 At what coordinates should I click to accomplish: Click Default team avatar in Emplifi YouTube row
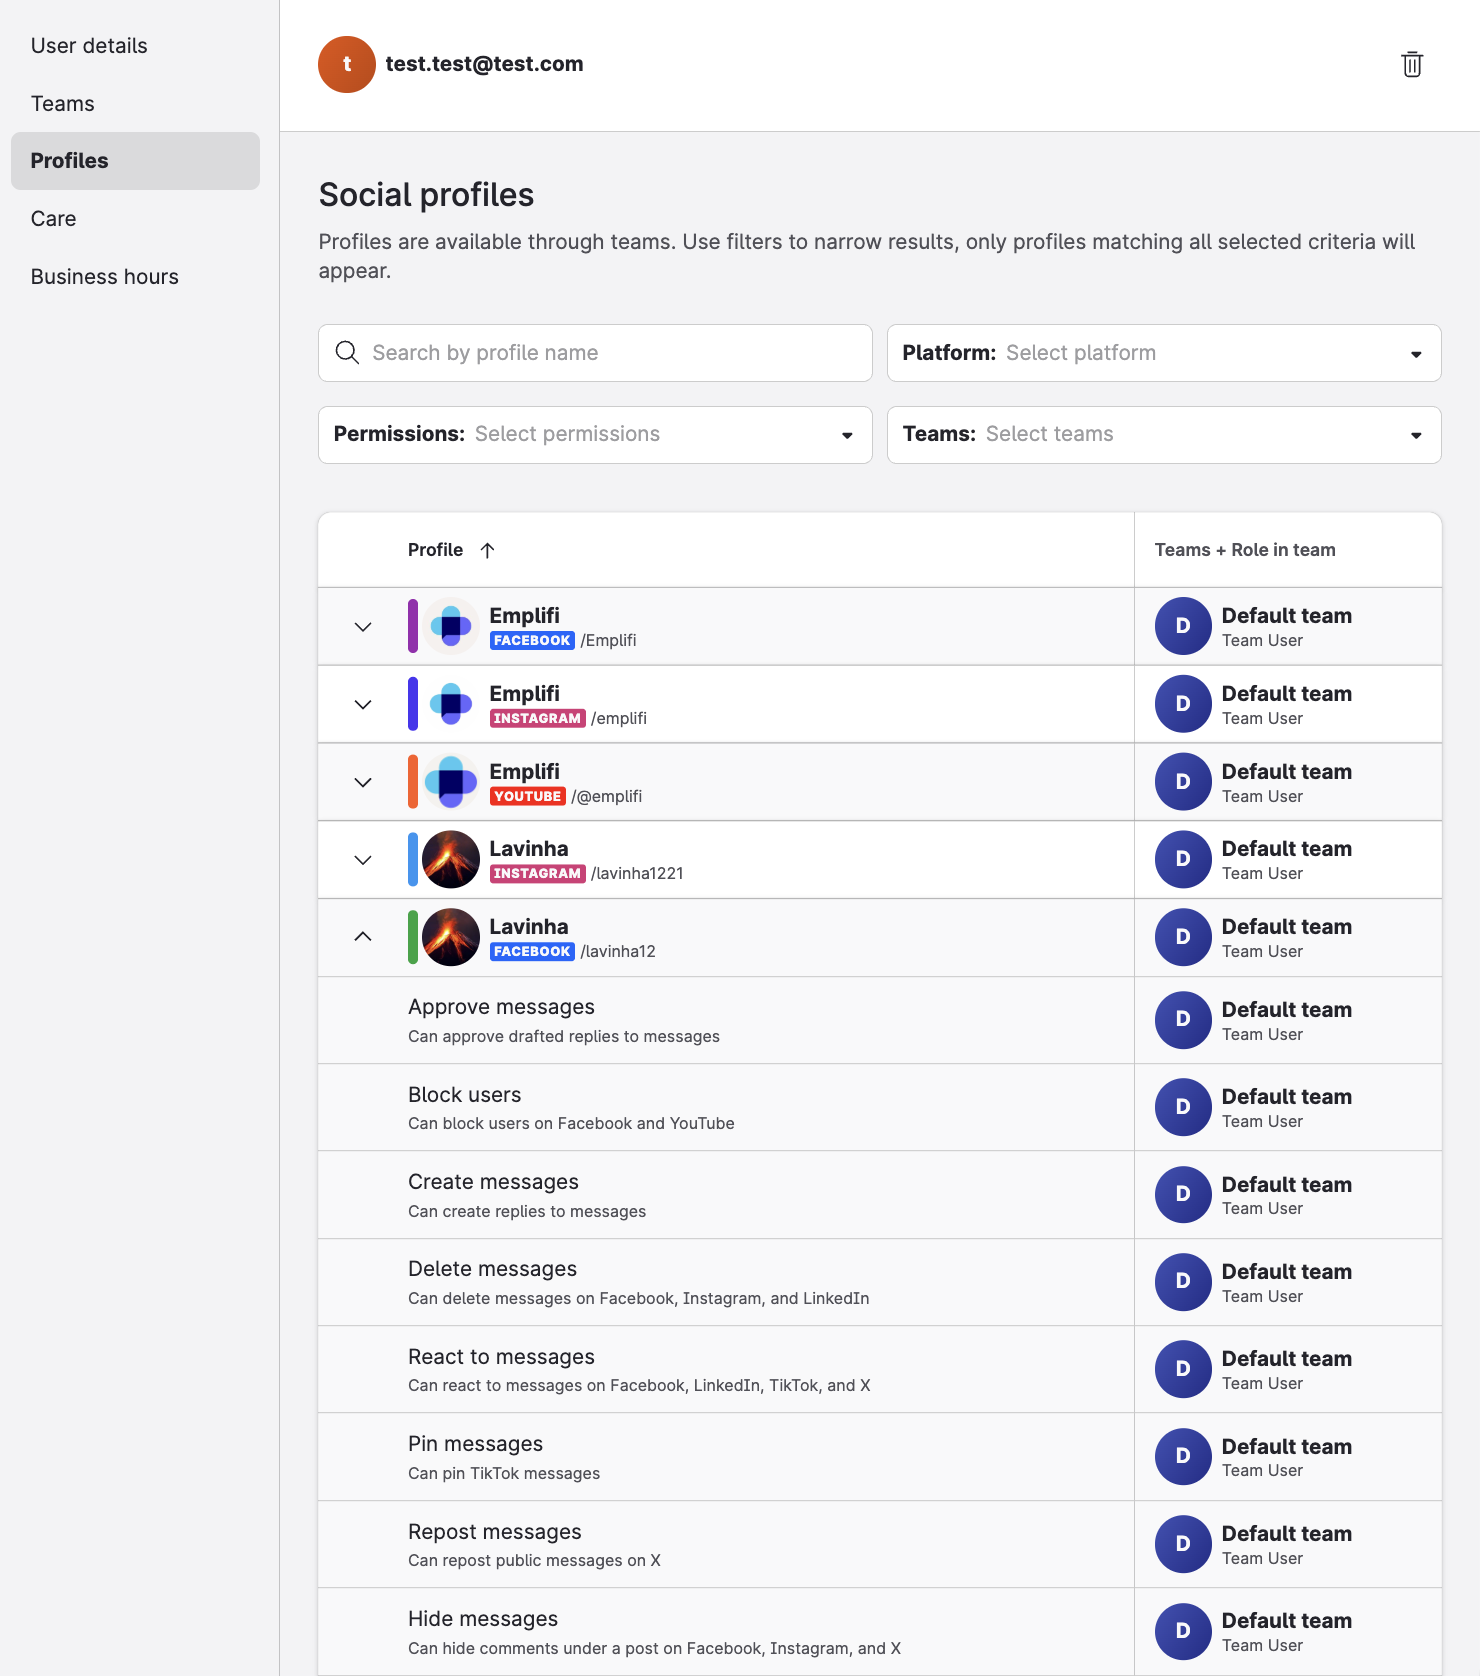[x=1183, y=782]
